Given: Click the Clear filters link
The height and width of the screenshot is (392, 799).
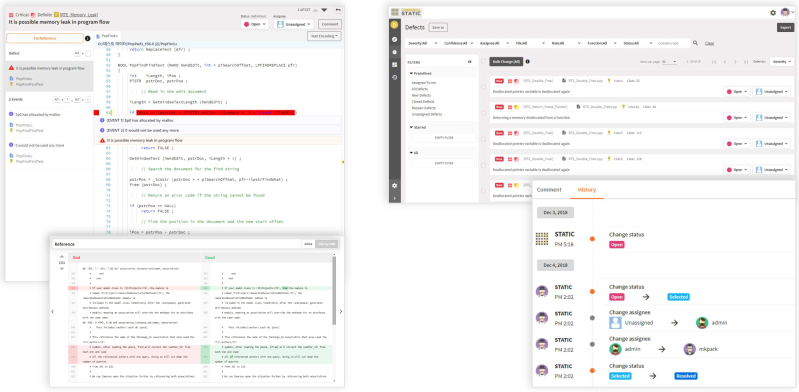Looking at the screenshot, I should 709,43.
